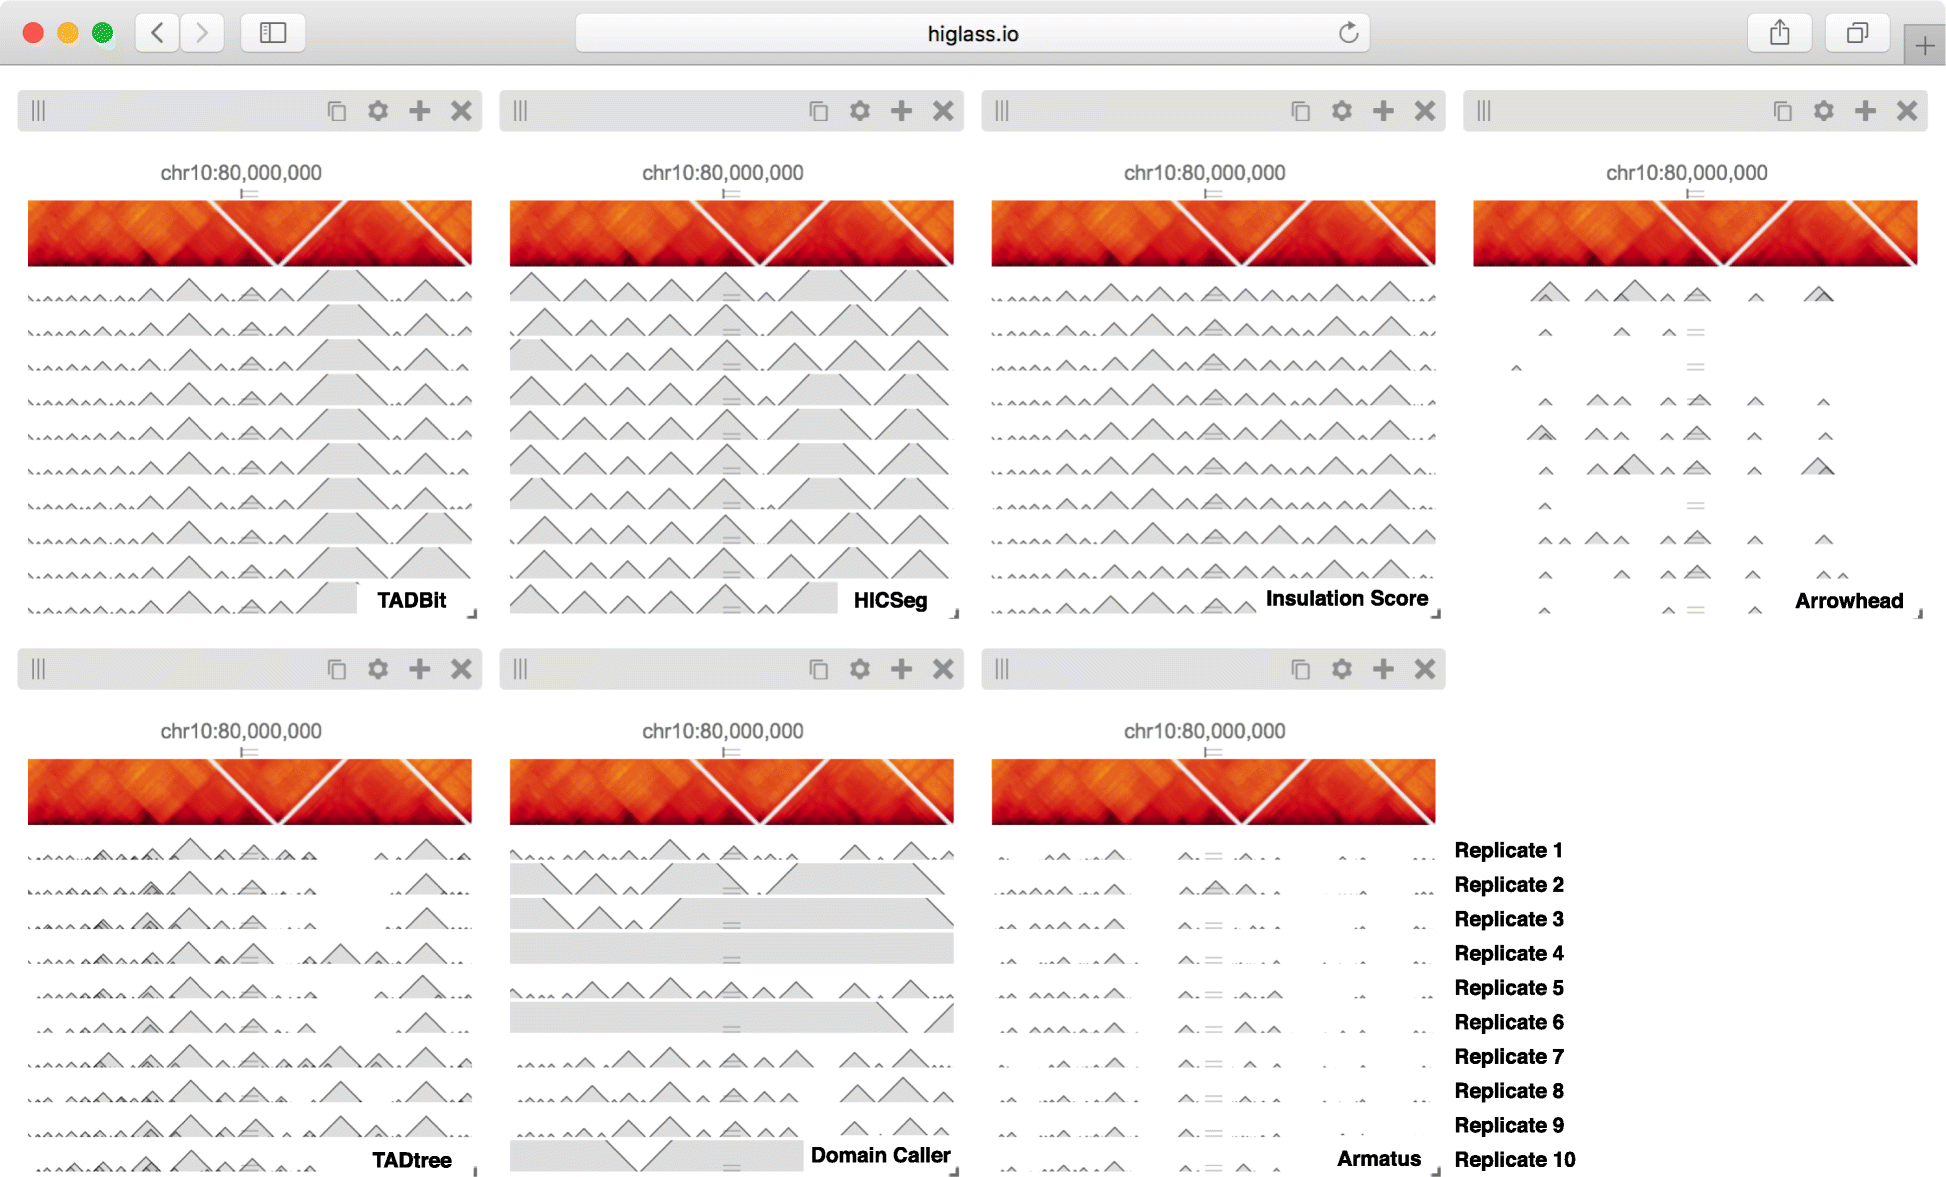The image size is (1946, 1177).
Task: Open settings gear of Arrowhead view
Action: 1824,111
